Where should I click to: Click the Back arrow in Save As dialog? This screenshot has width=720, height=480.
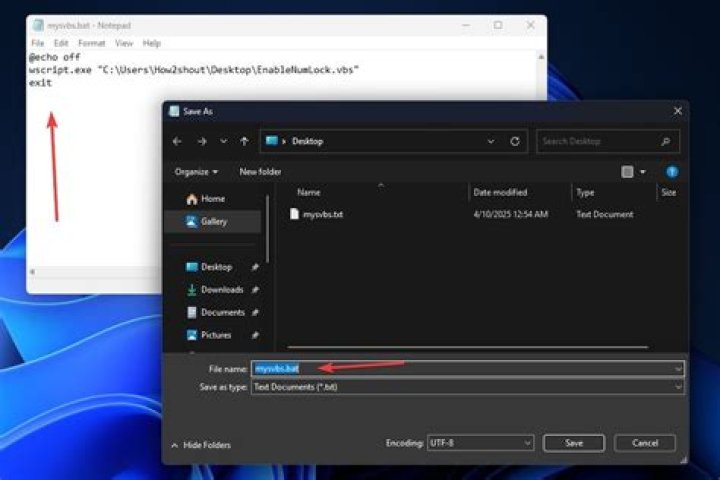pyautogui.click(x=177, y=142)
